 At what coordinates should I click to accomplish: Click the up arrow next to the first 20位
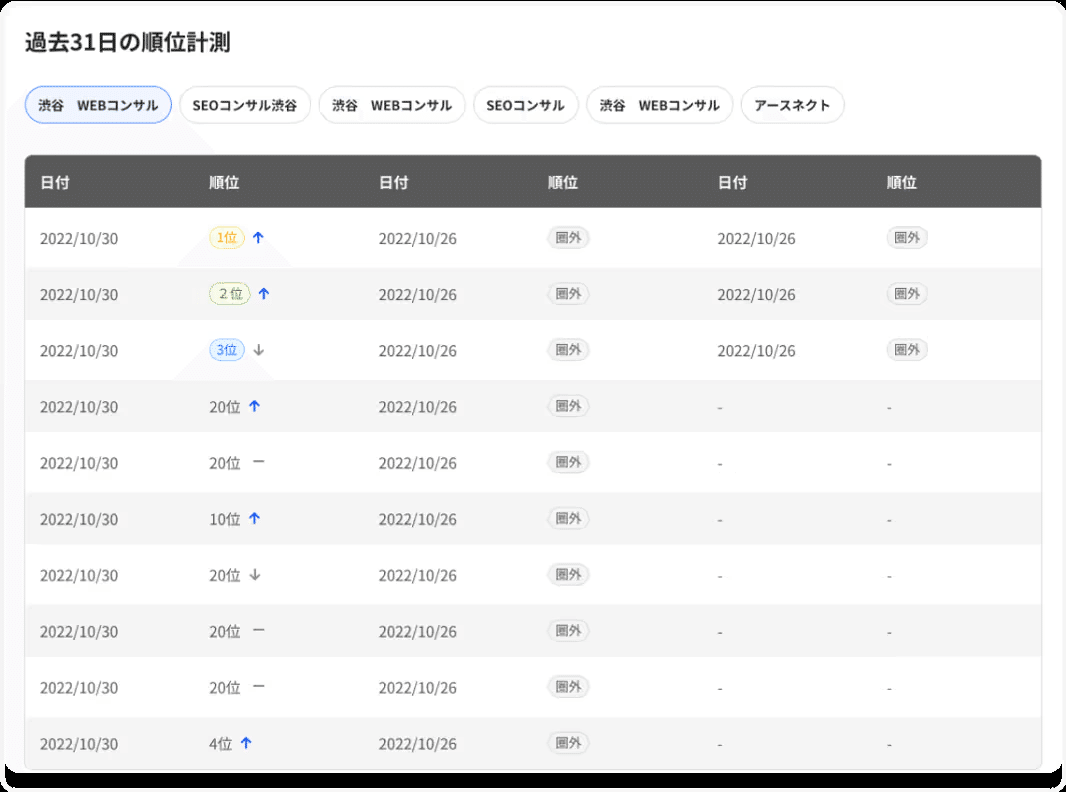[x=256, y=407]
